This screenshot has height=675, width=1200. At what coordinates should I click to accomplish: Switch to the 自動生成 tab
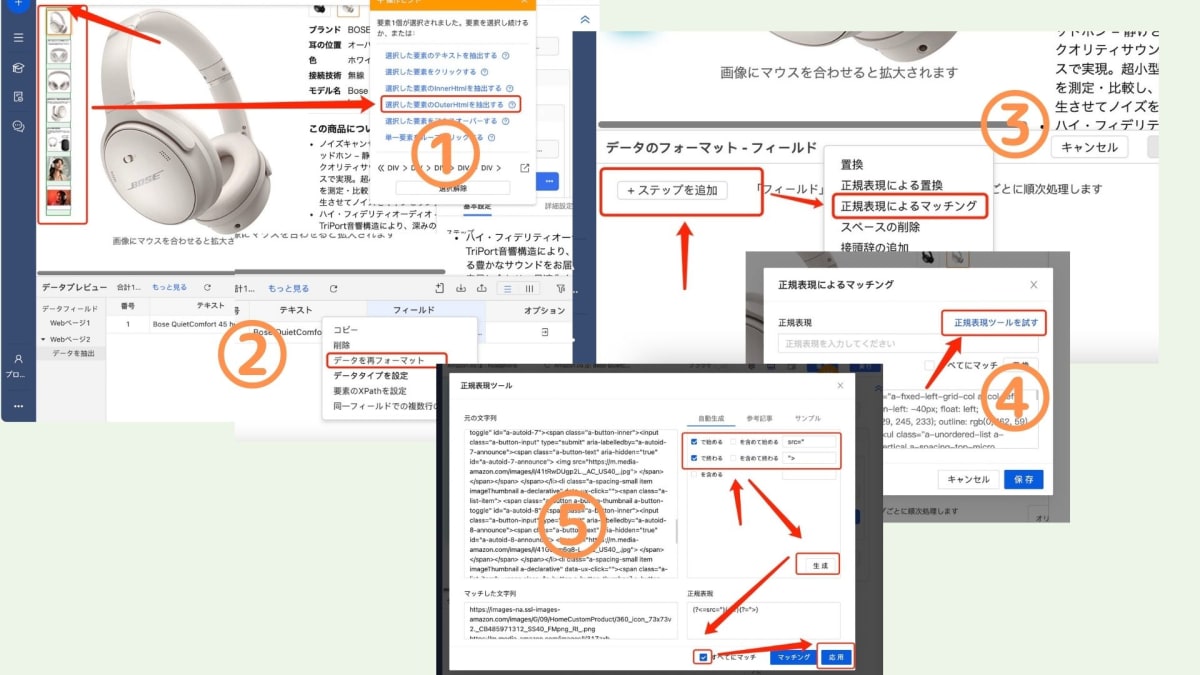(711, 419)
